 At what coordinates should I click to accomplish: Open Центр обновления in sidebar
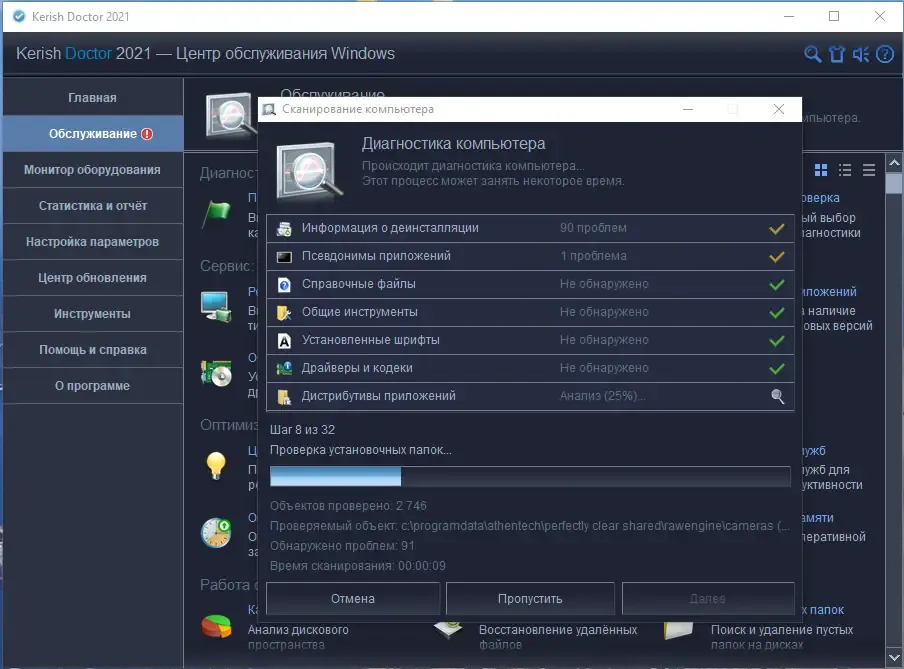point(92,278)
